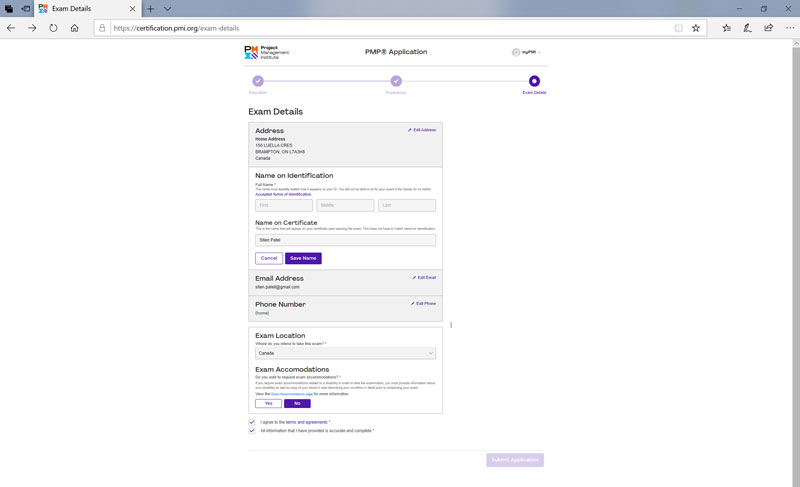Click the completed Experience step circle
Viewport: 800px width, 487px height.
(396, 81)
